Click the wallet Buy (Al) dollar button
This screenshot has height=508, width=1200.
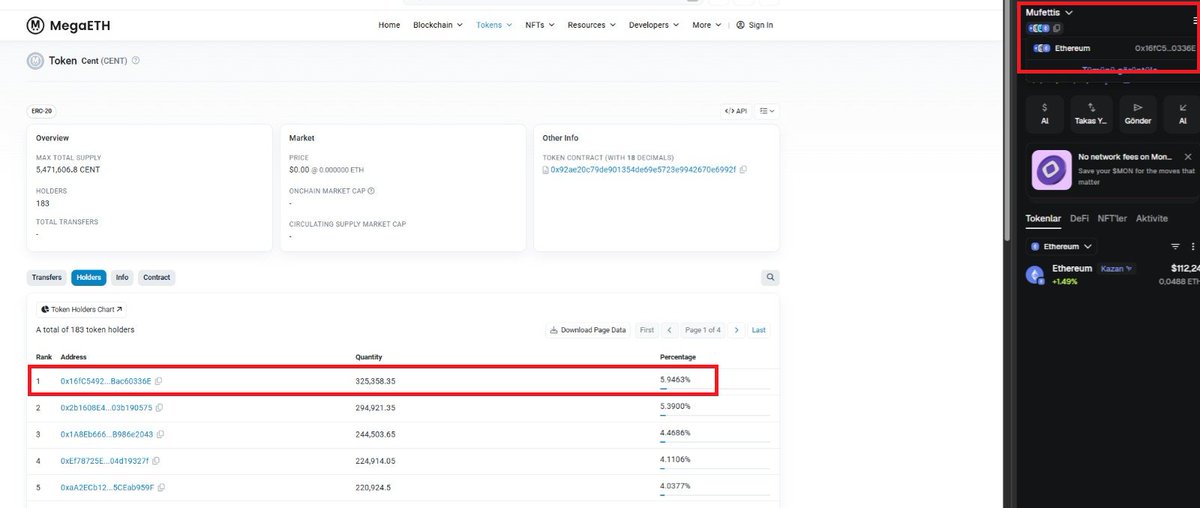click(1044, 113)
